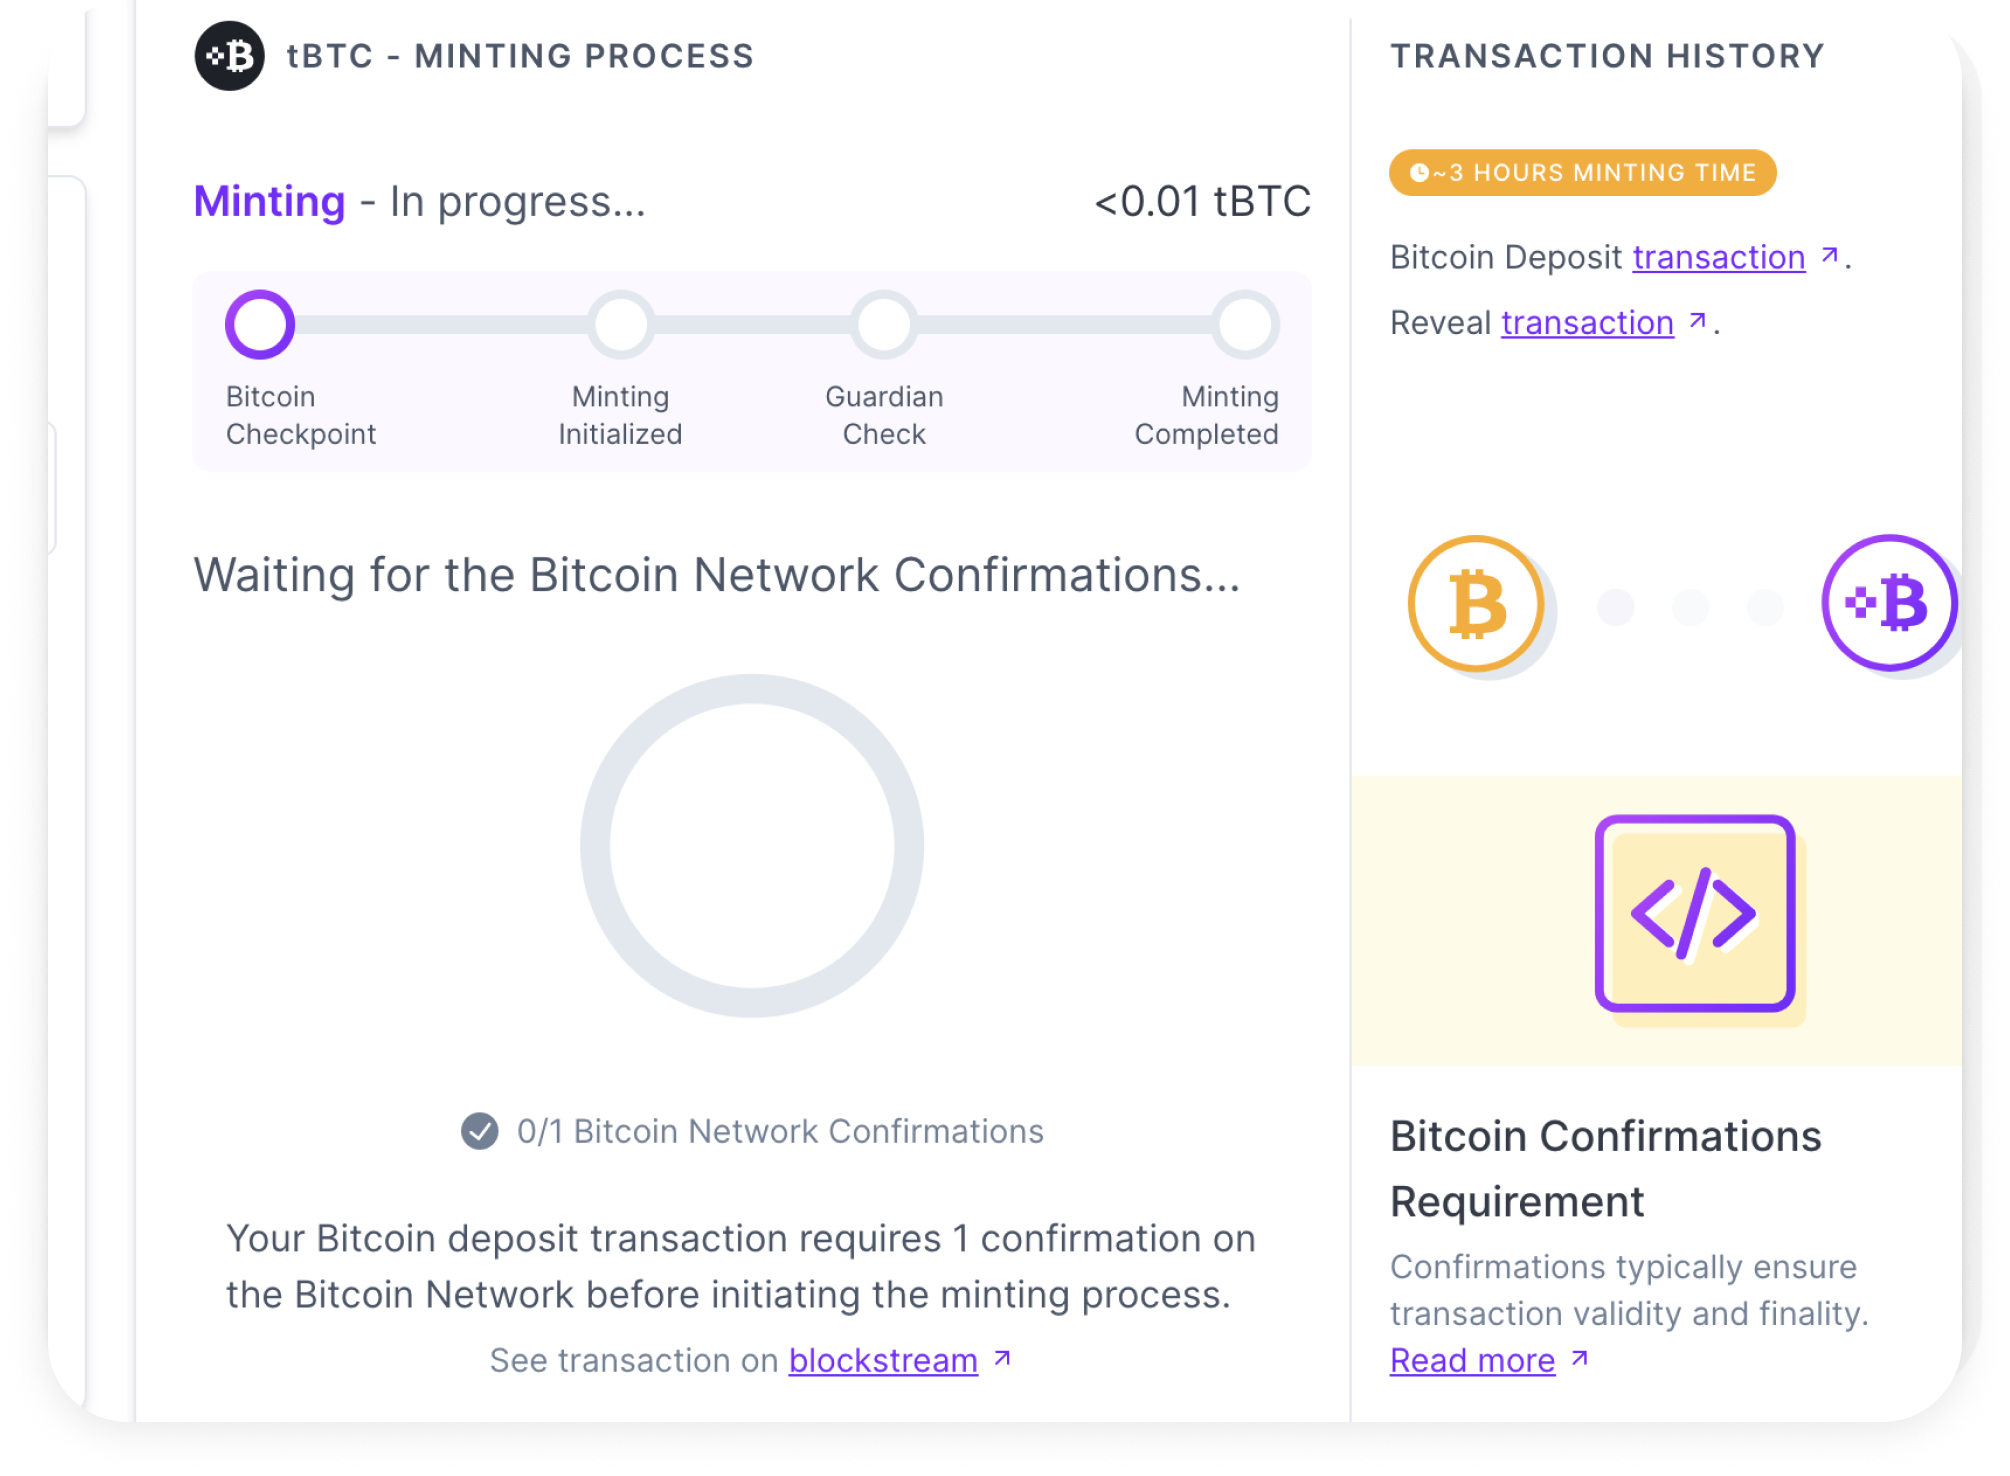Click the external arrow next to blockstream
The width and height of the screenshot is (2010, 1476).
click(1003, 1358)
